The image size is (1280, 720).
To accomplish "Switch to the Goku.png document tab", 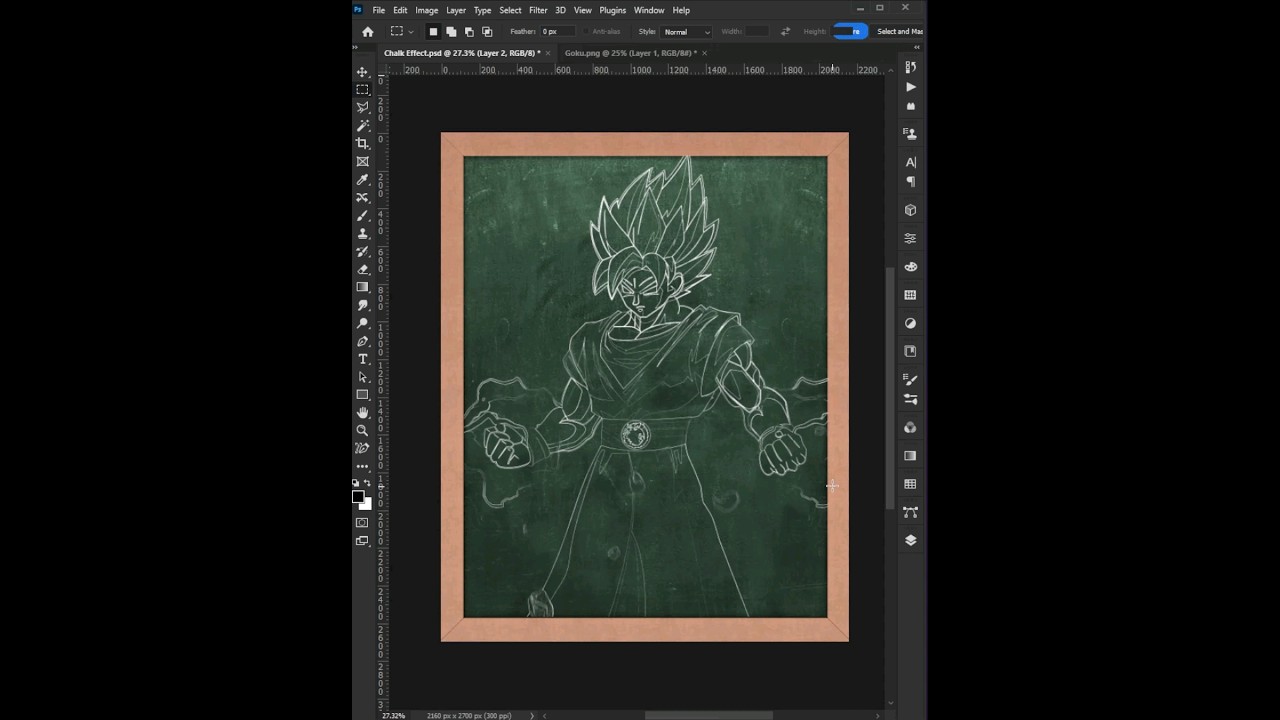I will pyautogui.click(x=630, y=53).
